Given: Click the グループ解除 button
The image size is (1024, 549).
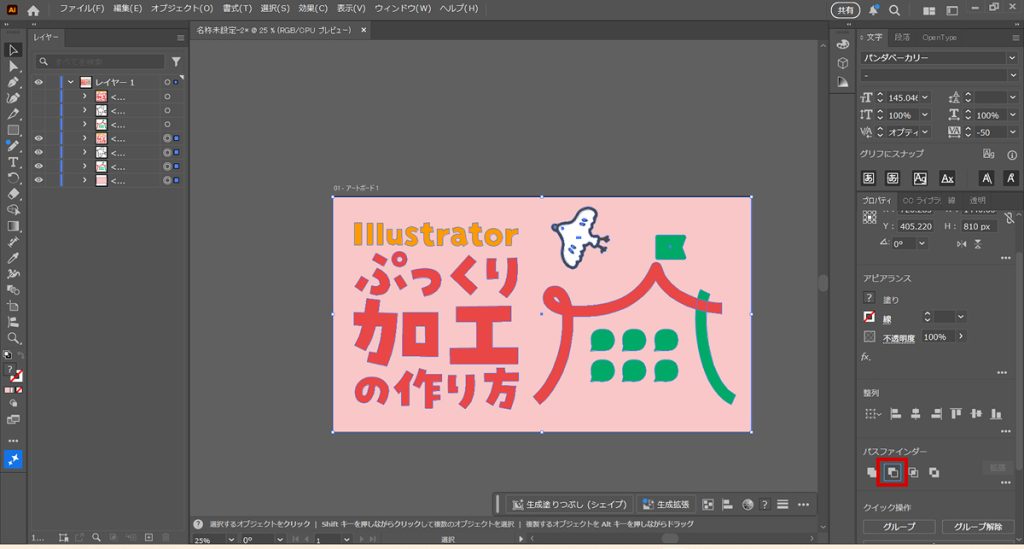Looking at the screenshot, I should coord(979,526).
